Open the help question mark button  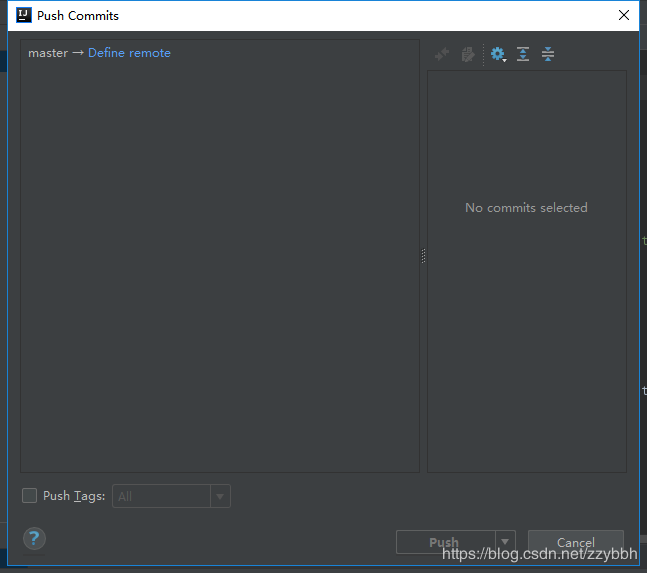point(34,538)
